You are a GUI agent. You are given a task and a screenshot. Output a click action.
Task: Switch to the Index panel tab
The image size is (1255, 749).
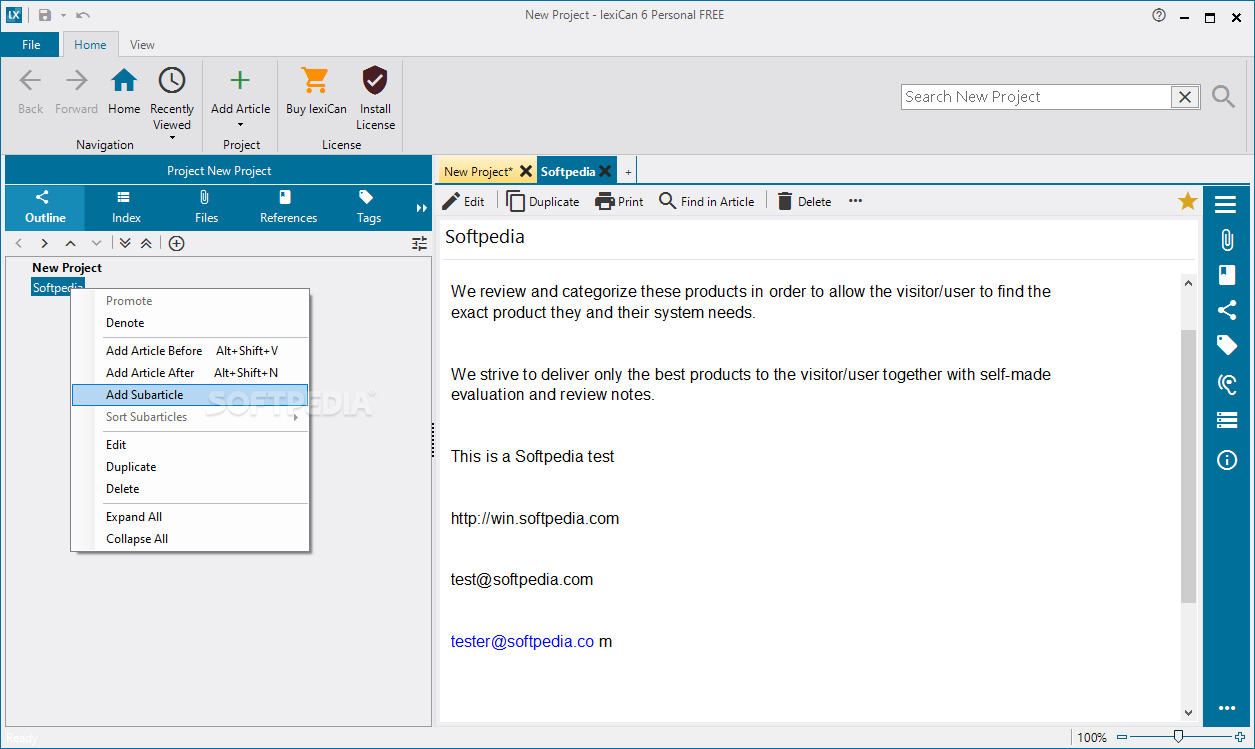click(x=126, y=207)
